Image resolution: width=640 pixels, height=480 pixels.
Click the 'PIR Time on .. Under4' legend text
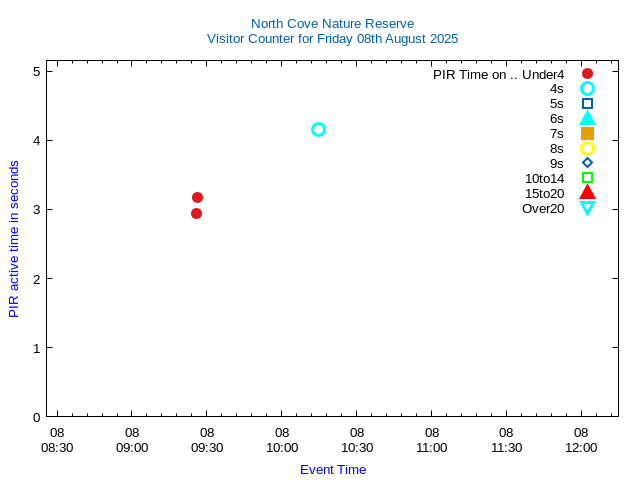[498, 74]
